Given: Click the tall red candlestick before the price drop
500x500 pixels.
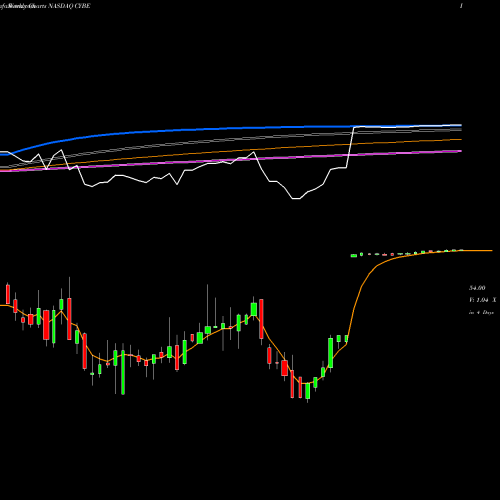Looking at the screenshot, I should point(261,319).
